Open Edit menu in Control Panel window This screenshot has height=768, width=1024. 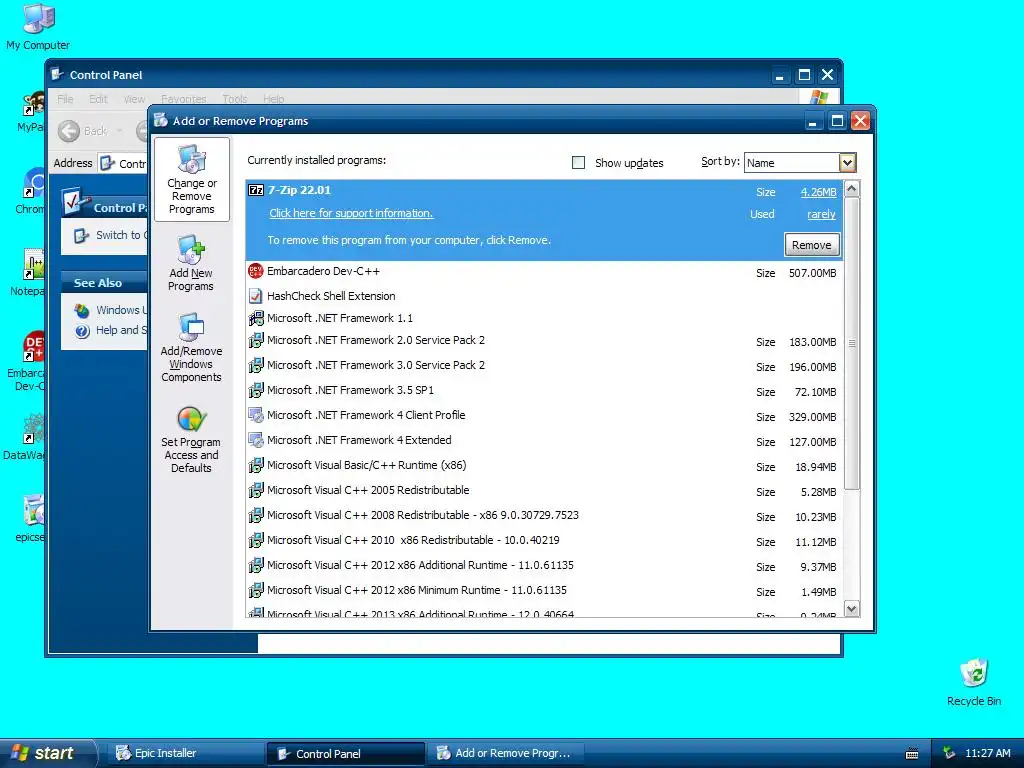point(98,99)
